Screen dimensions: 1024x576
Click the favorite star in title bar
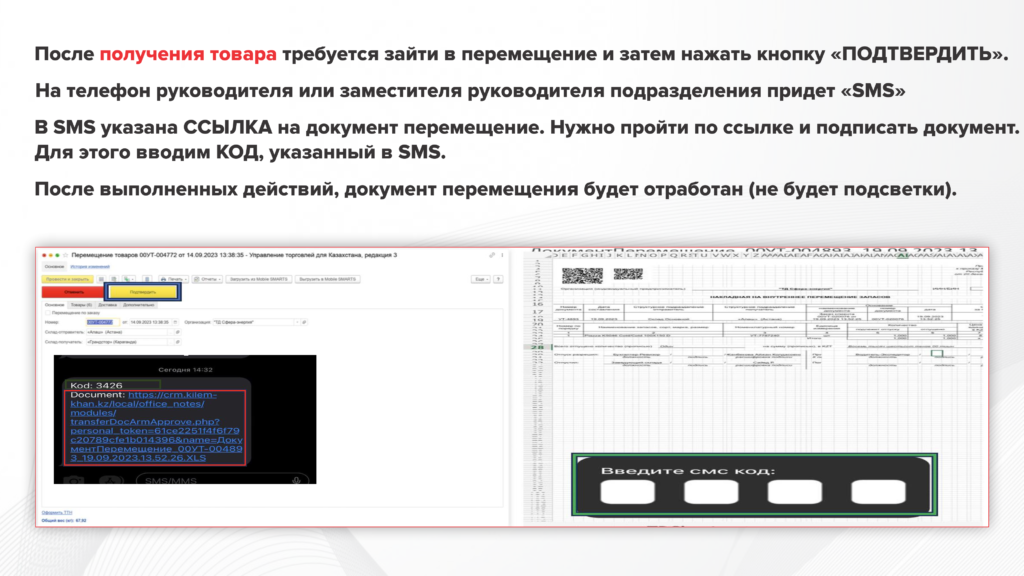[65, 255]
